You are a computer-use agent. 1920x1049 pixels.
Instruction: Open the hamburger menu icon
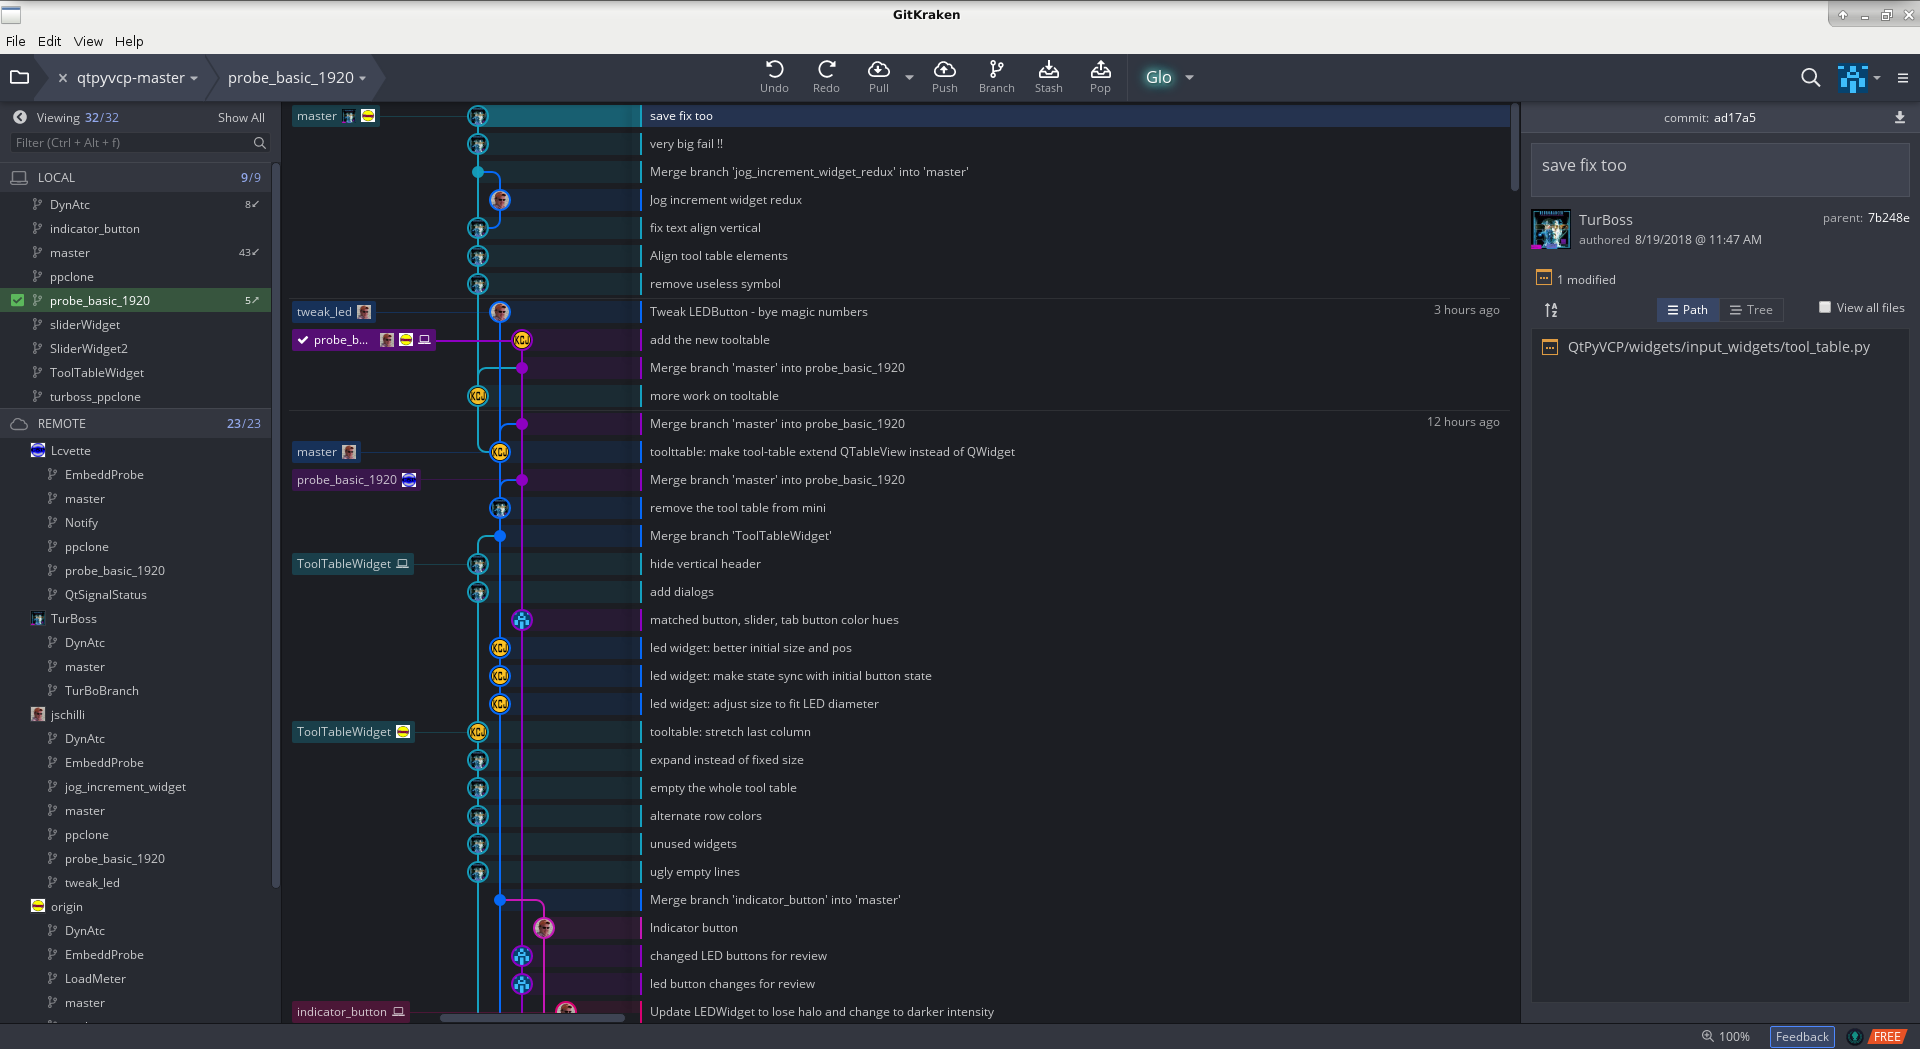pyautogui.click(x=1903, y=78)
